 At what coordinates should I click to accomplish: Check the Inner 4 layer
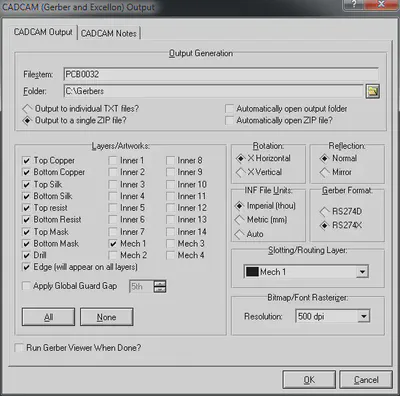113,196
